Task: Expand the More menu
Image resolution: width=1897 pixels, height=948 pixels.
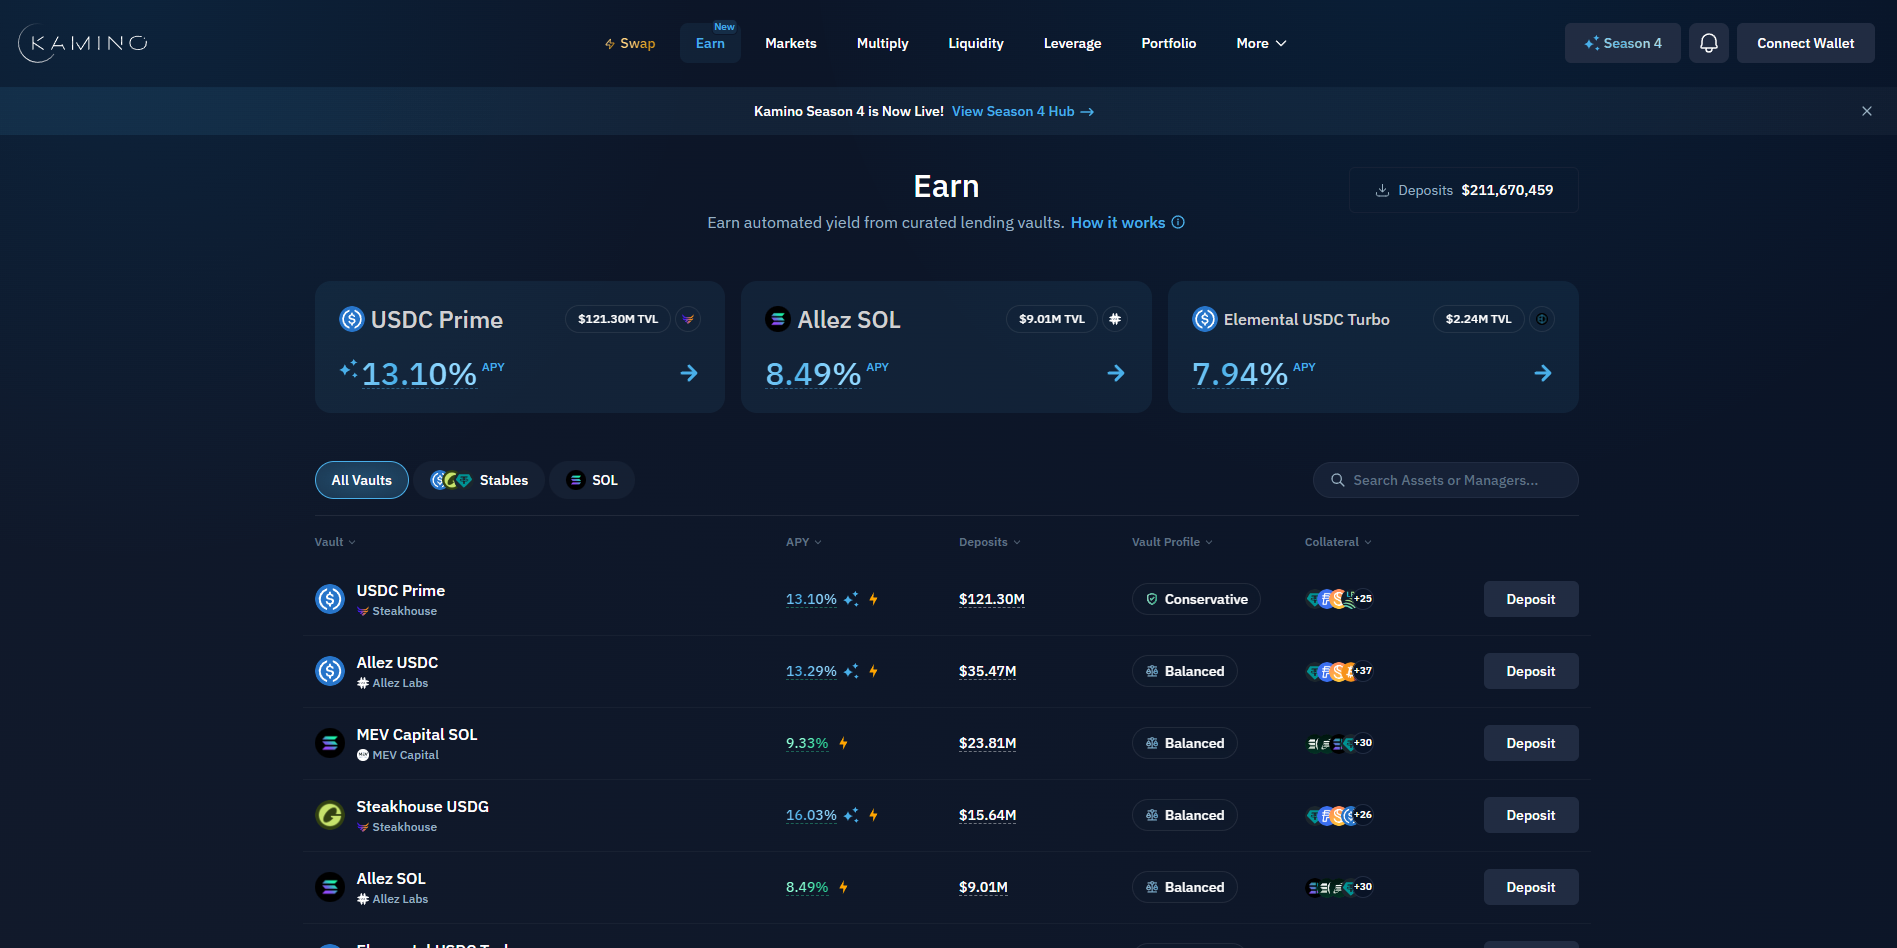Action: (x=1261, y=43)
